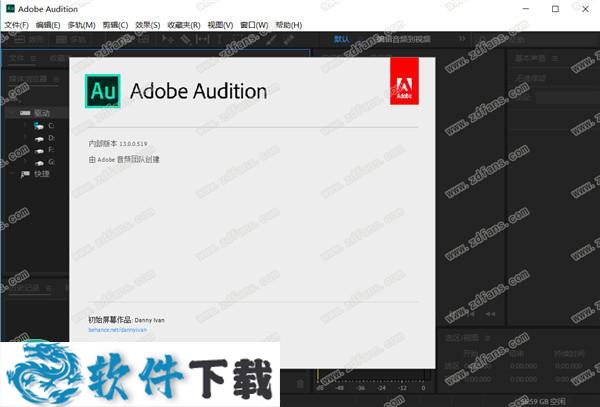Open the 文件 panel menu icon

pos(34,59)
